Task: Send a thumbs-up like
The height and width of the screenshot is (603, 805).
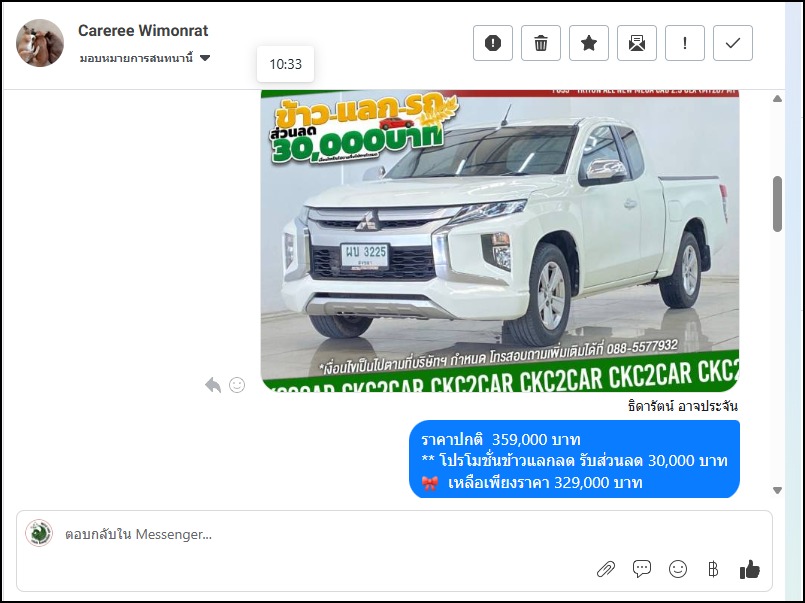Action: point(750,569)
